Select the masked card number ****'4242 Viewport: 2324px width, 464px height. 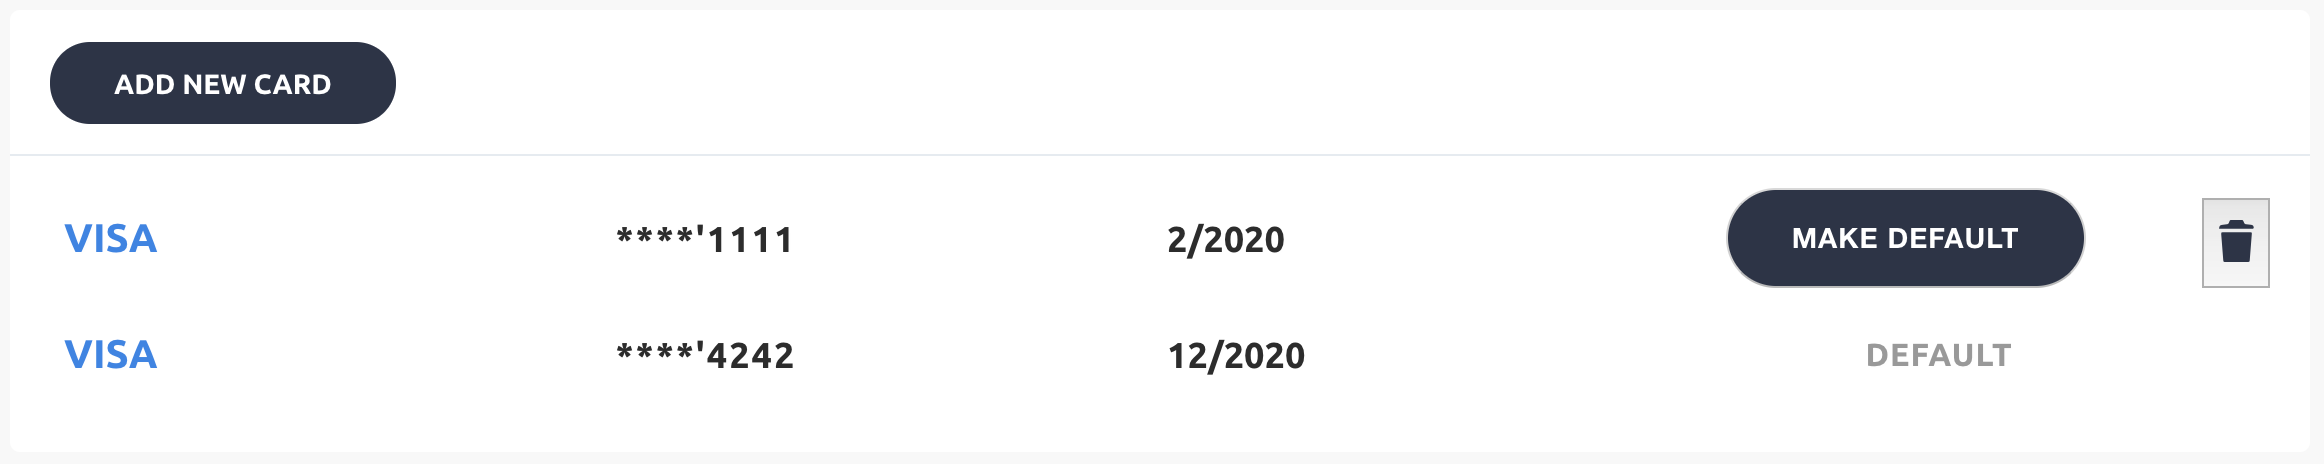tap(705, 356)
